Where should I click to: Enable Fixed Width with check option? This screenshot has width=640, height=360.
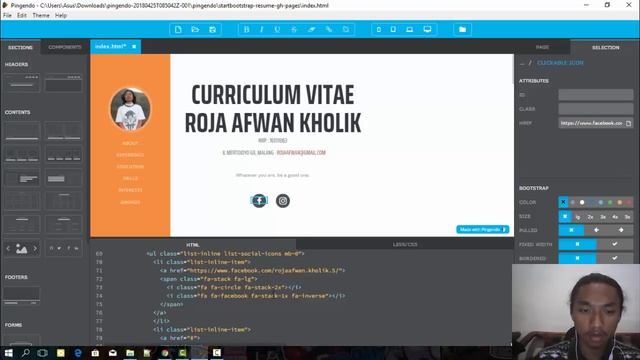(x=615, y=244)
